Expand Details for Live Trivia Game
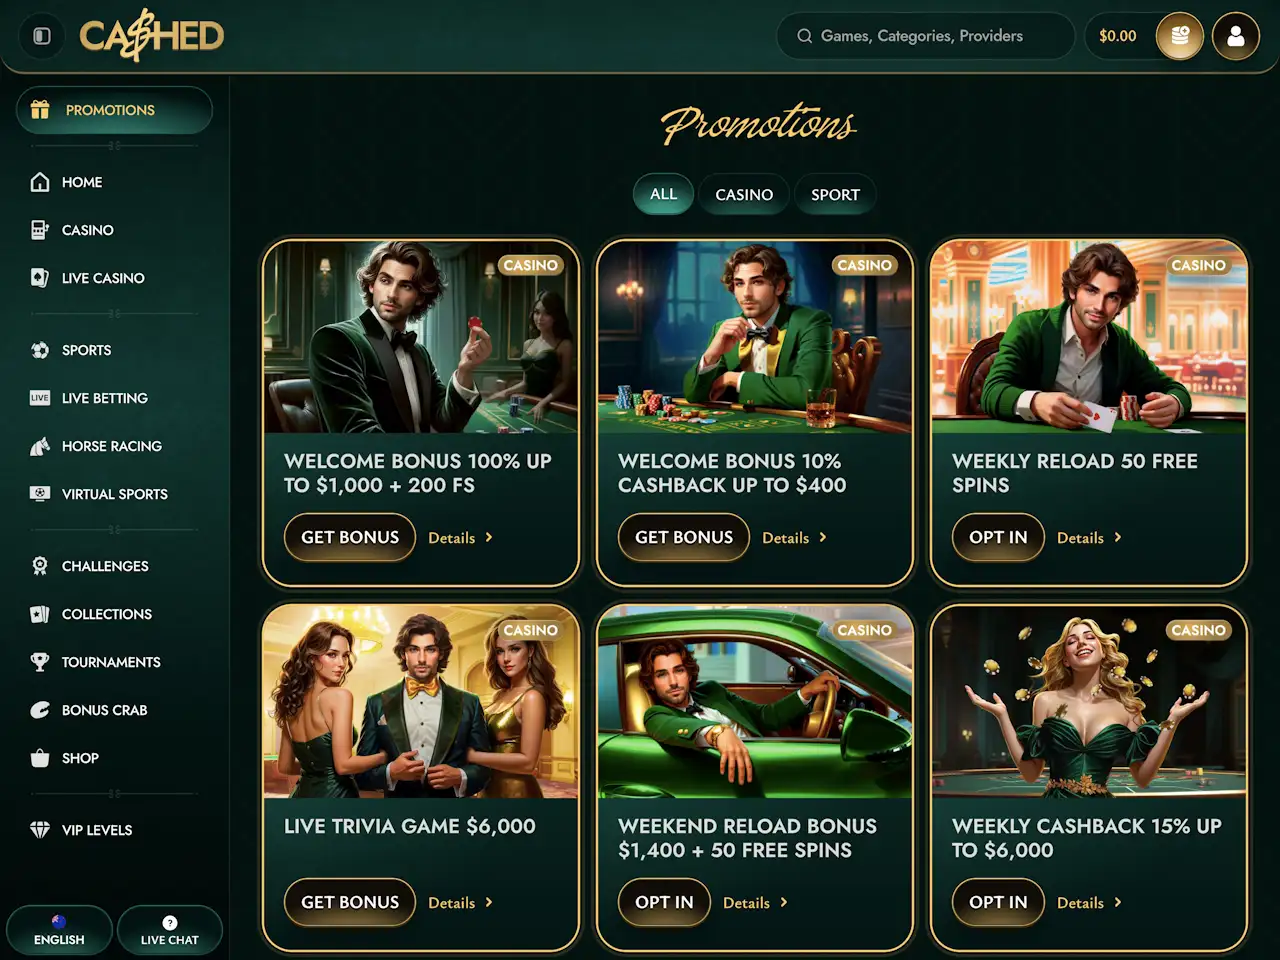Screen dimensions: 1280x960 [x=460, y=903]
